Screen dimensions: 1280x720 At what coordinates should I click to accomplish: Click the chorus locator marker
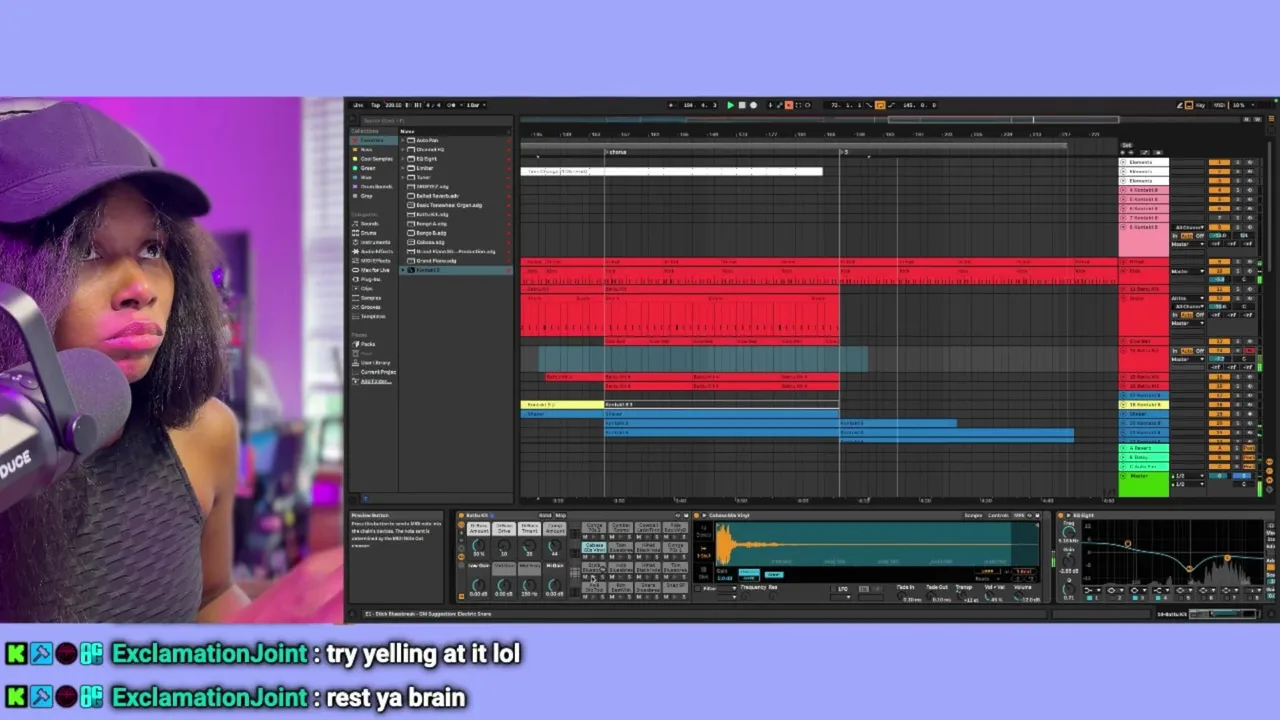tap(617, 152)
